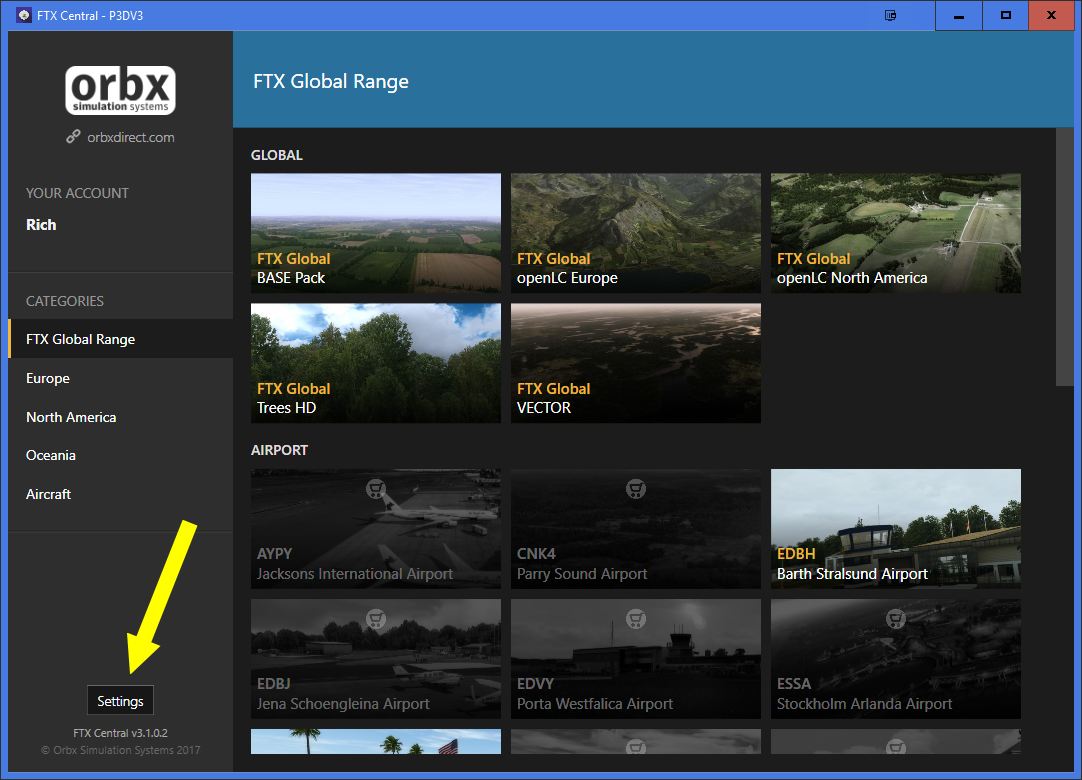Click the Orbx Simulation Systems 2017 copyright text

pos(121,750)
